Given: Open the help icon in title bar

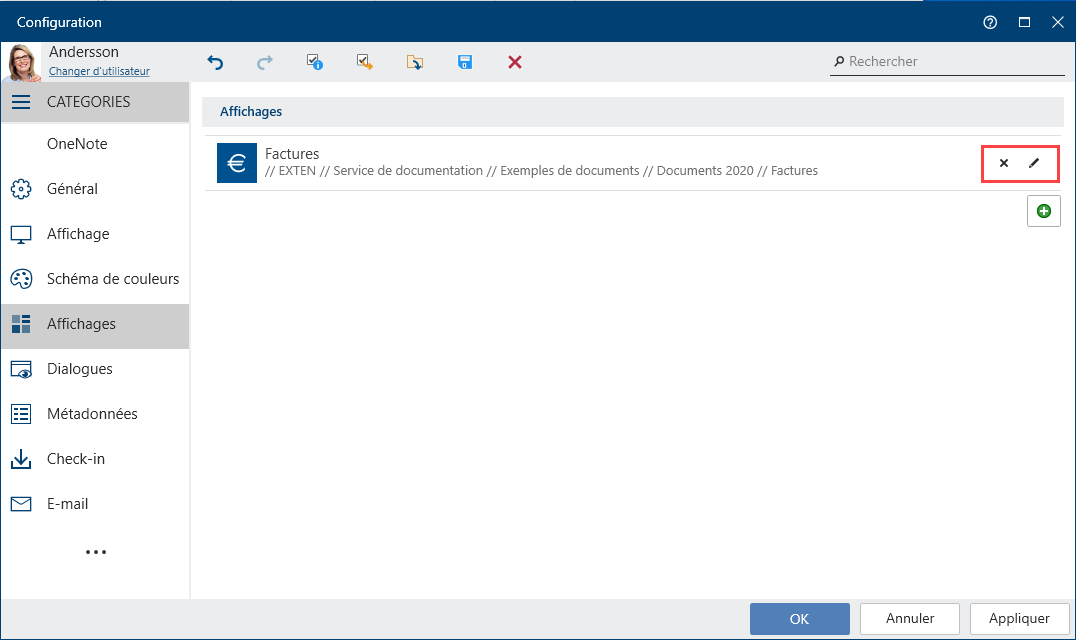Looking at the screenshot, I should (x=990, y=22).
